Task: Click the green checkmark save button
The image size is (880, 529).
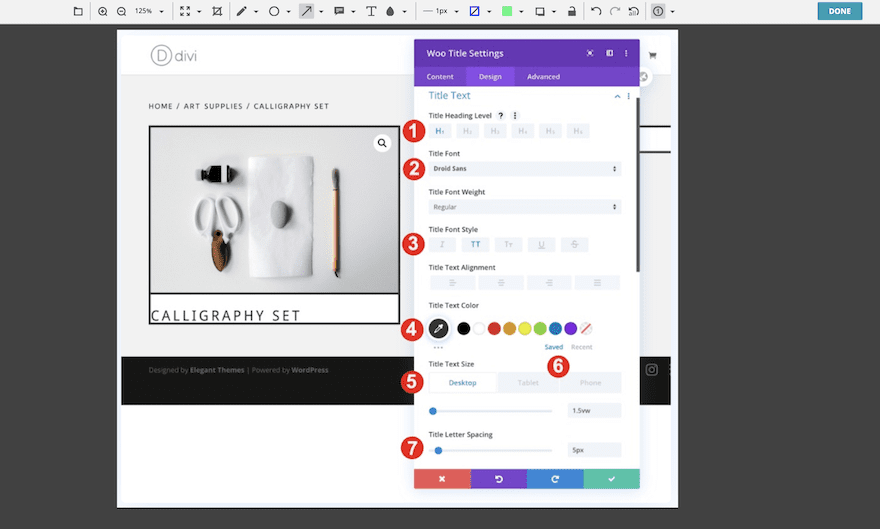Action: 611,479
